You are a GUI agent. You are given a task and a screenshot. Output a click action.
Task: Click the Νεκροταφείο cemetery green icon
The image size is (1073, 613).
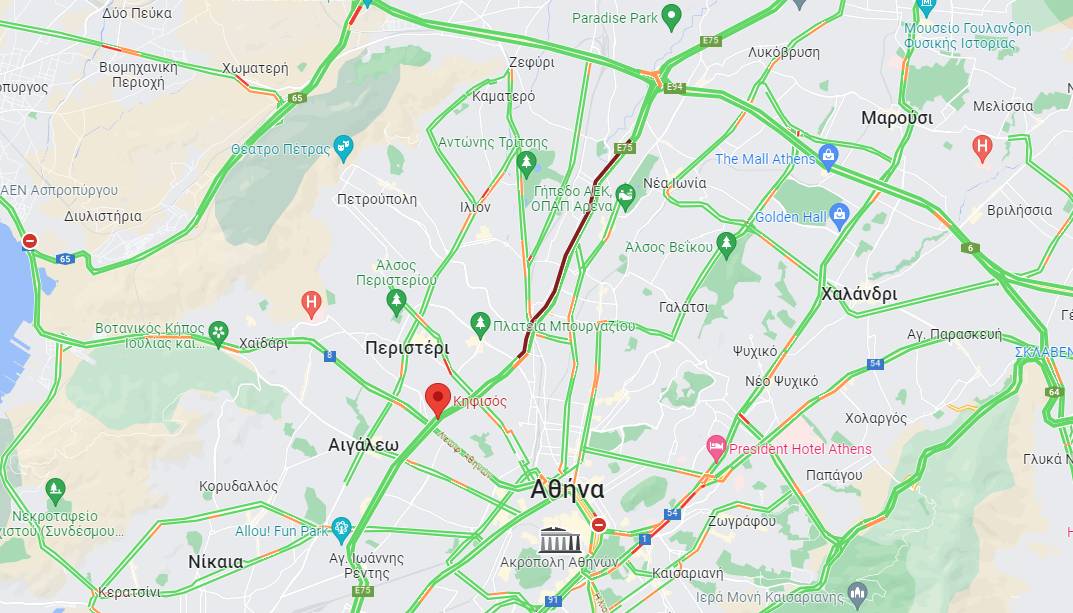pyautogui.click(x=55, y=491)
